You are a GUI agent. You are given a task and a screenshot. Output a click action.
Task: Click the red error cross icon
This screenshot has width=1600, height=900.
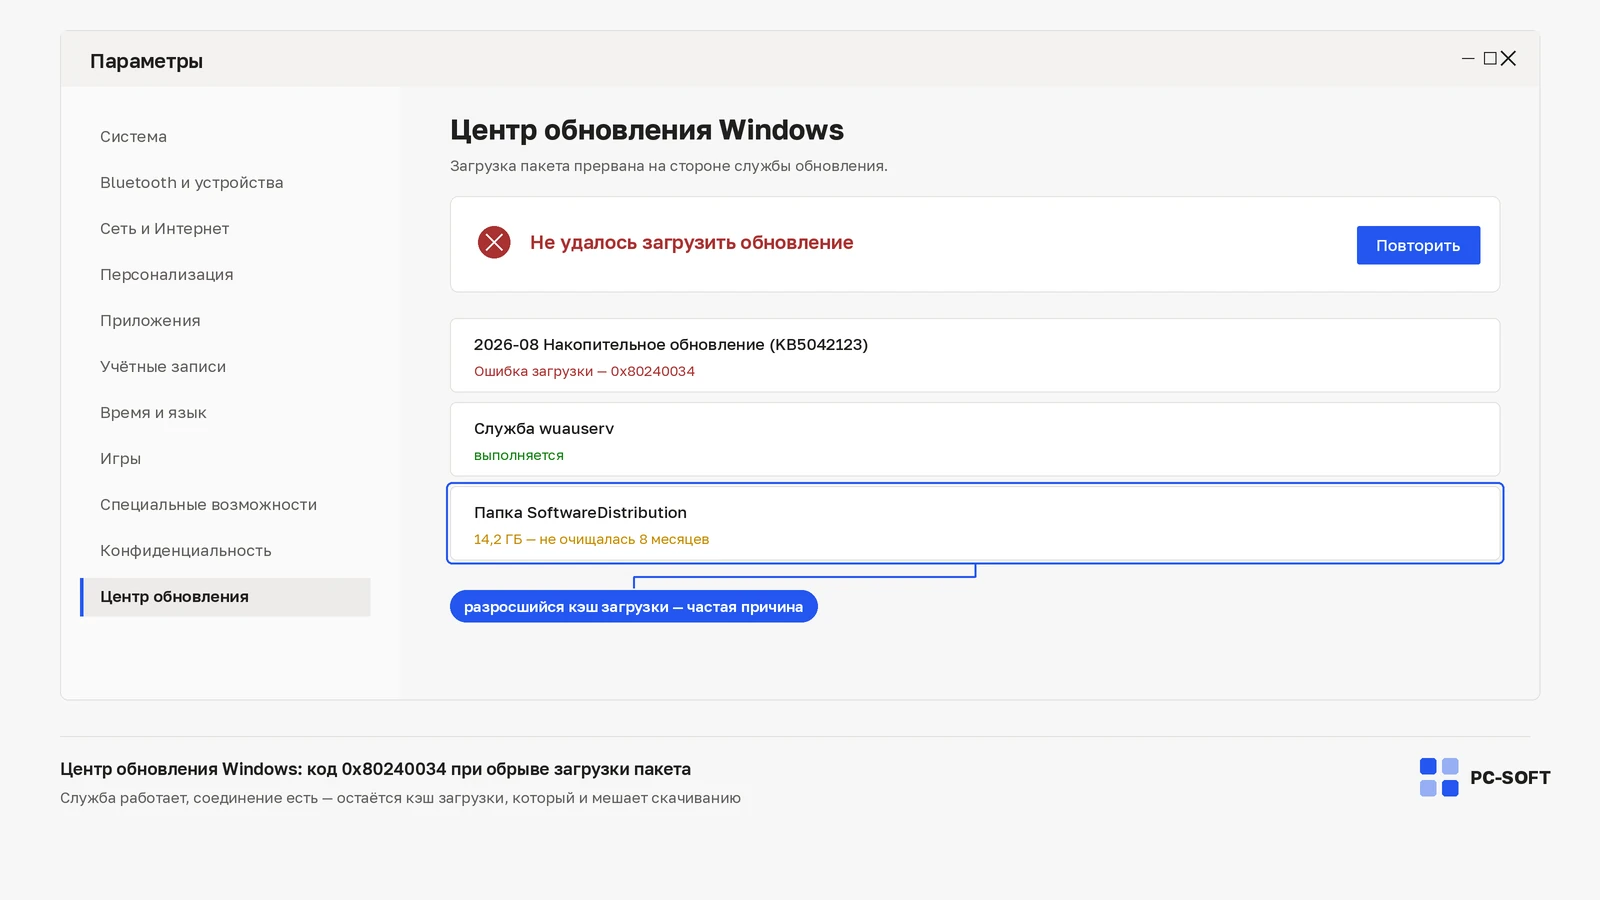click(494, 242)
